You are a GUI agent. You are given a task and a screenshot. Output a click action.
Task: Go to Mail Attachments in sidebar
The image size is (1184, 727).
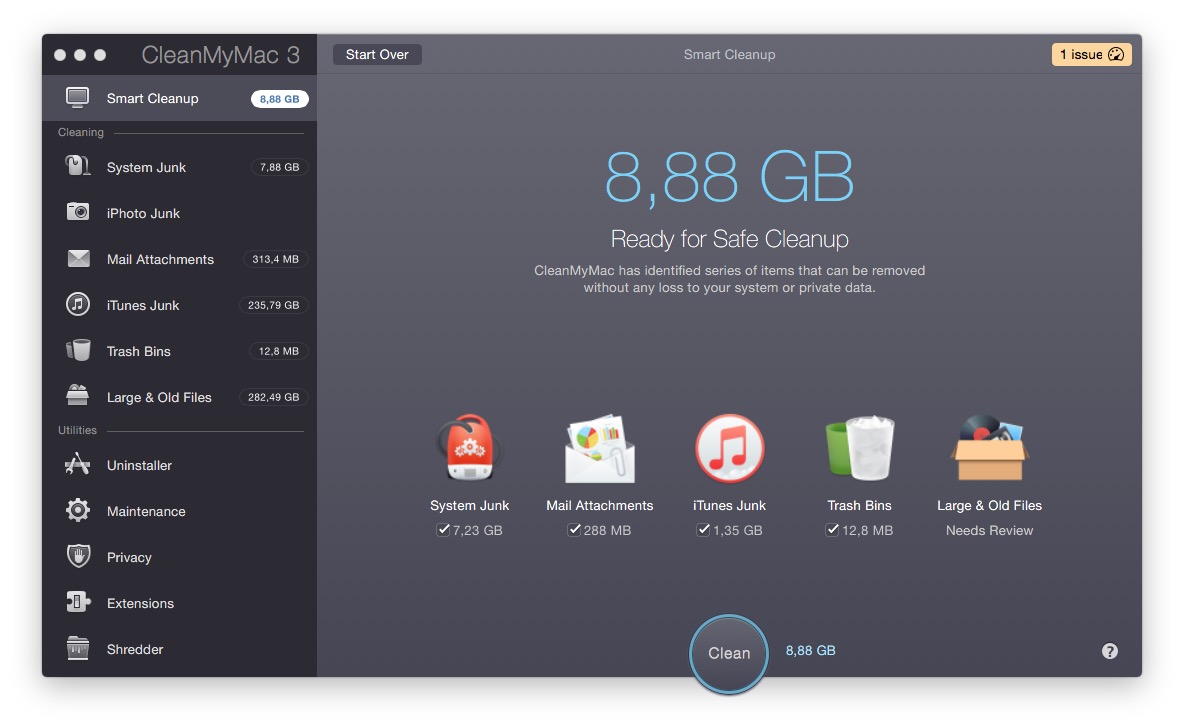coord(180,259)
